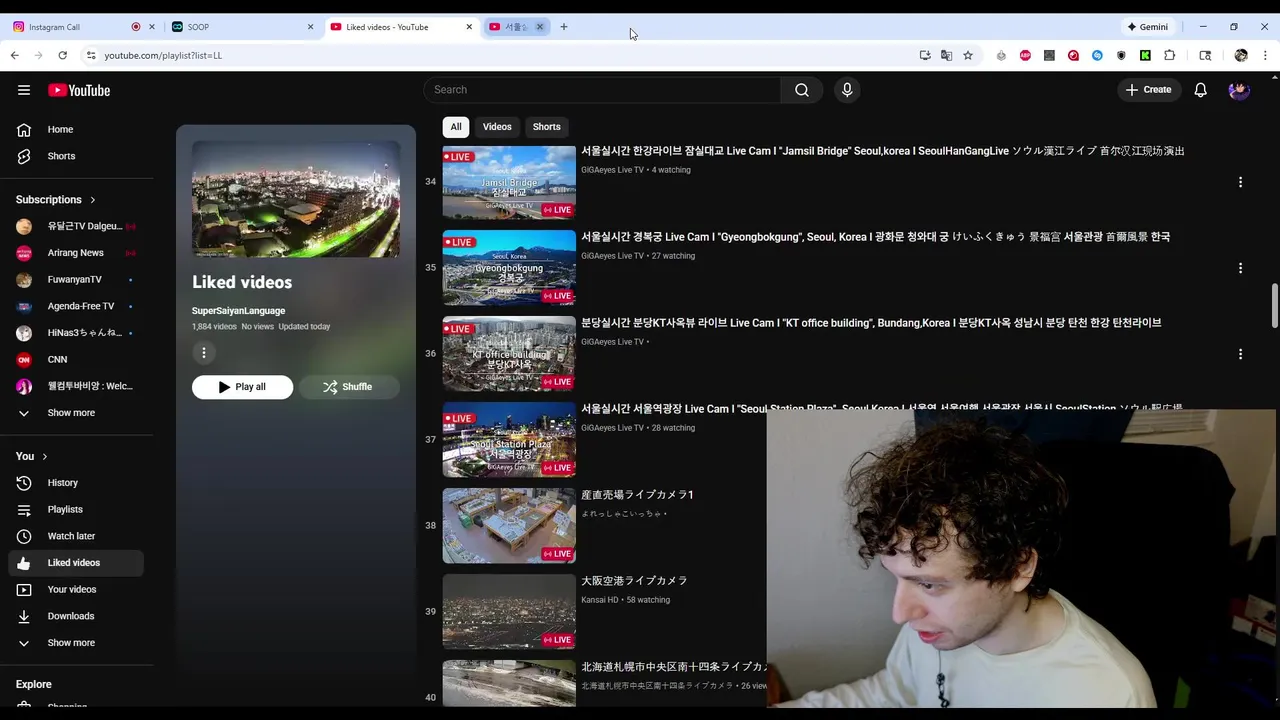Open more options for KT office building video
The image size is (1280, 720).
[x=1240, y=354]
